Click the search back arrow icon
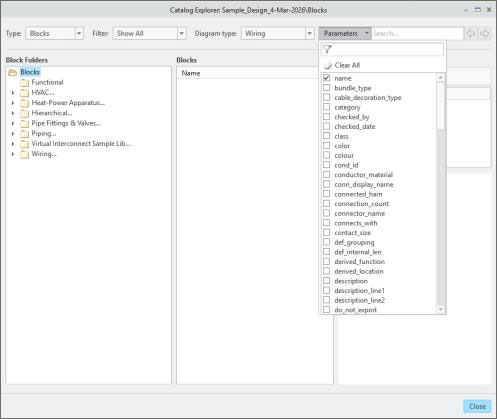 pos(470,33)
